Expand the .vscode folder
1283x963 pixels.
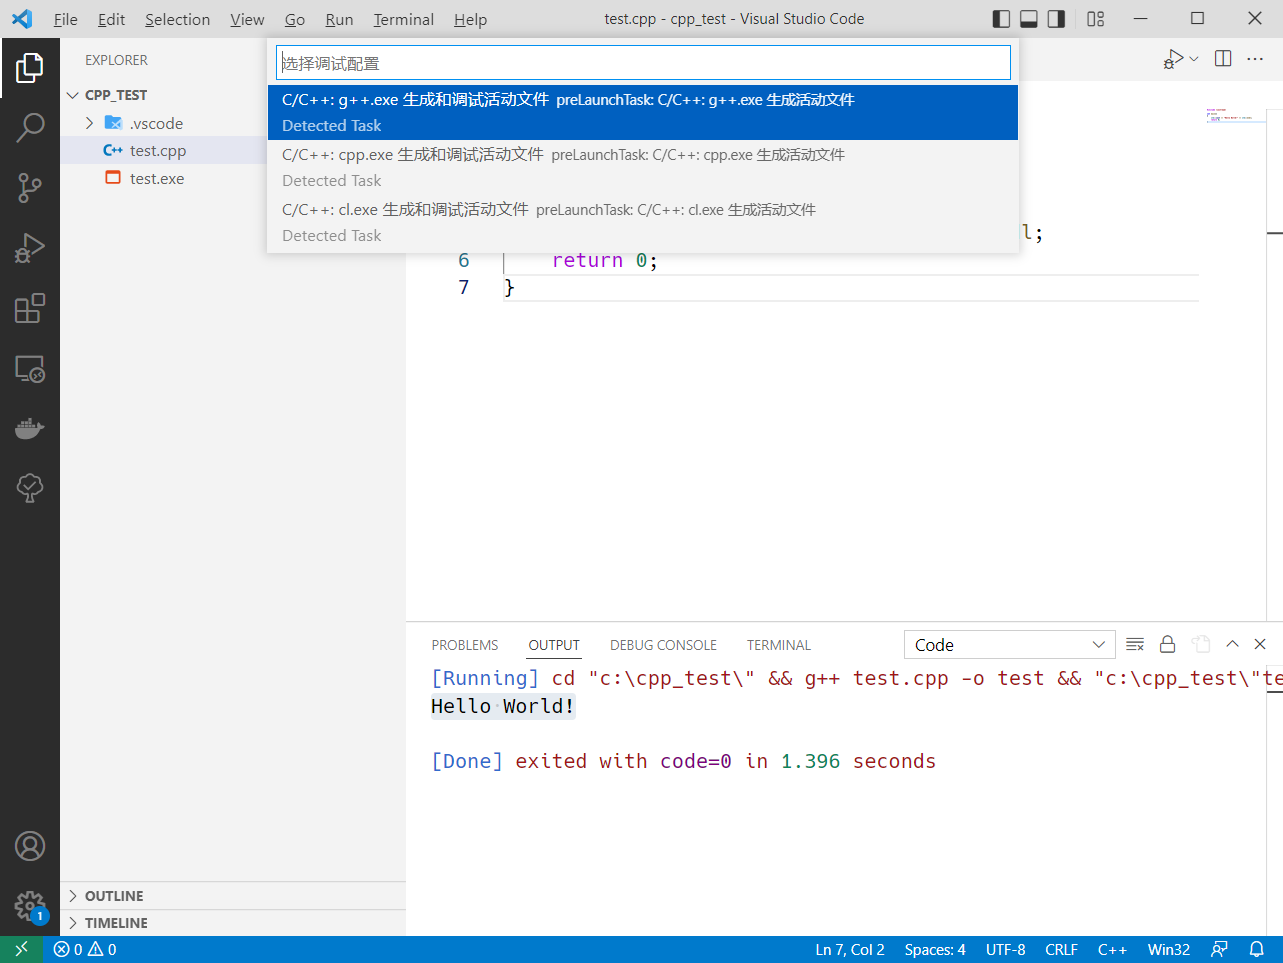(90, 123)
